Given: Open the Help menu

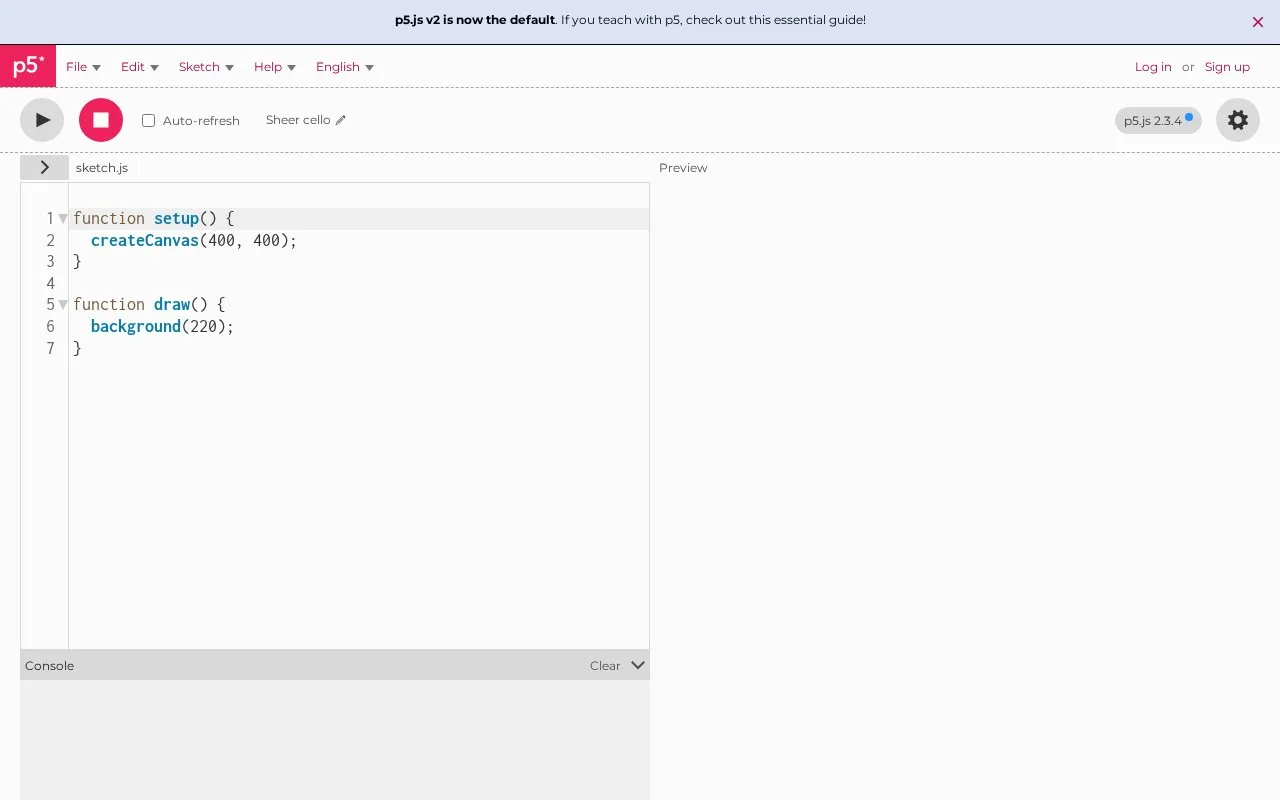Looking at the screenshot, I should pyautogui.click(x=275, y=67).
